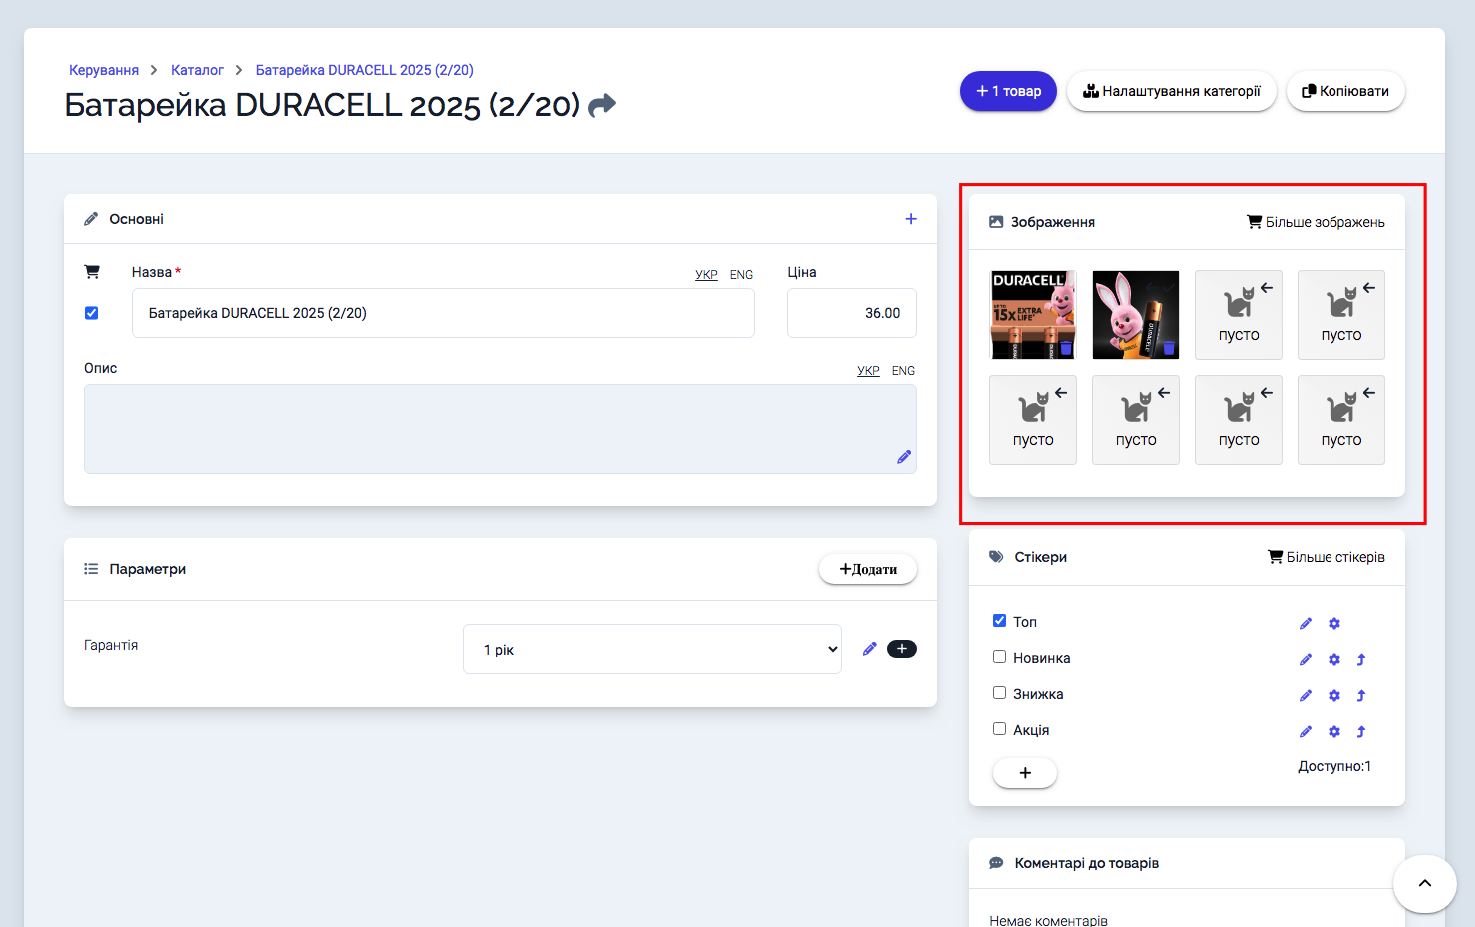Click pencil icon for Новинка sticker
Screen dimensions: 1475x927
(x=1306, y=660)
